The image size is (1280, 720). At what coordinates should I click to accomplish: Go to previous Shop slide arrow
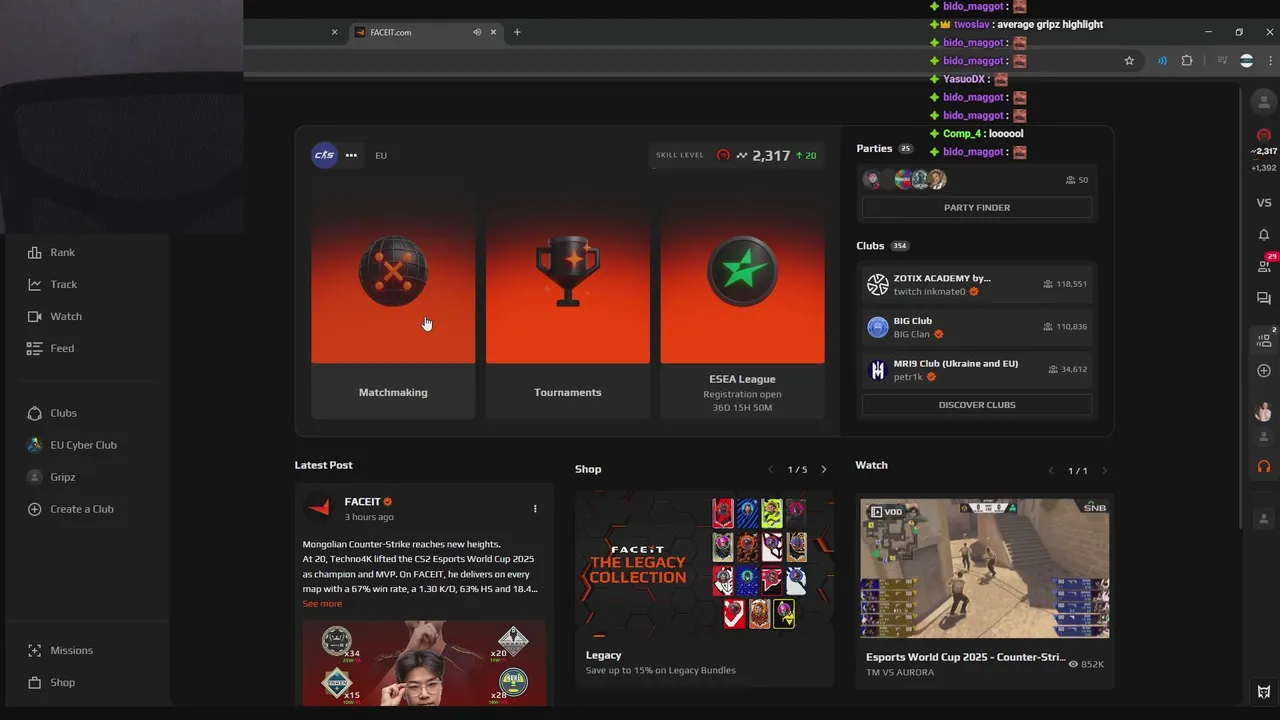(x=770, y=469)
